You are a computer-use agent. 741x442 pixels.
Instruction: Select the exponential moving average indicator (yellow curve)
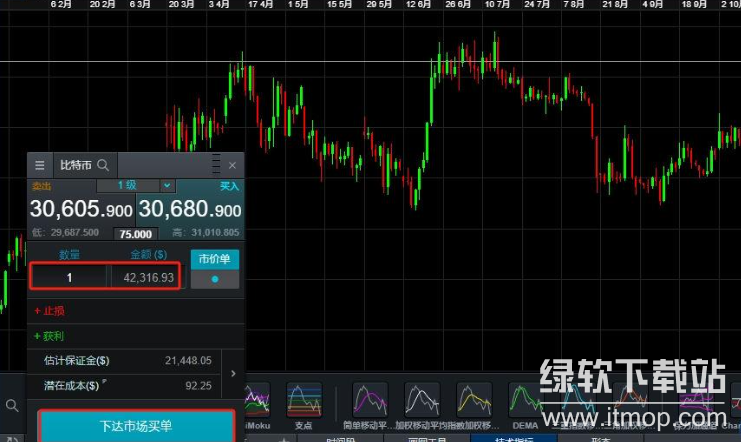coord(474,402)
